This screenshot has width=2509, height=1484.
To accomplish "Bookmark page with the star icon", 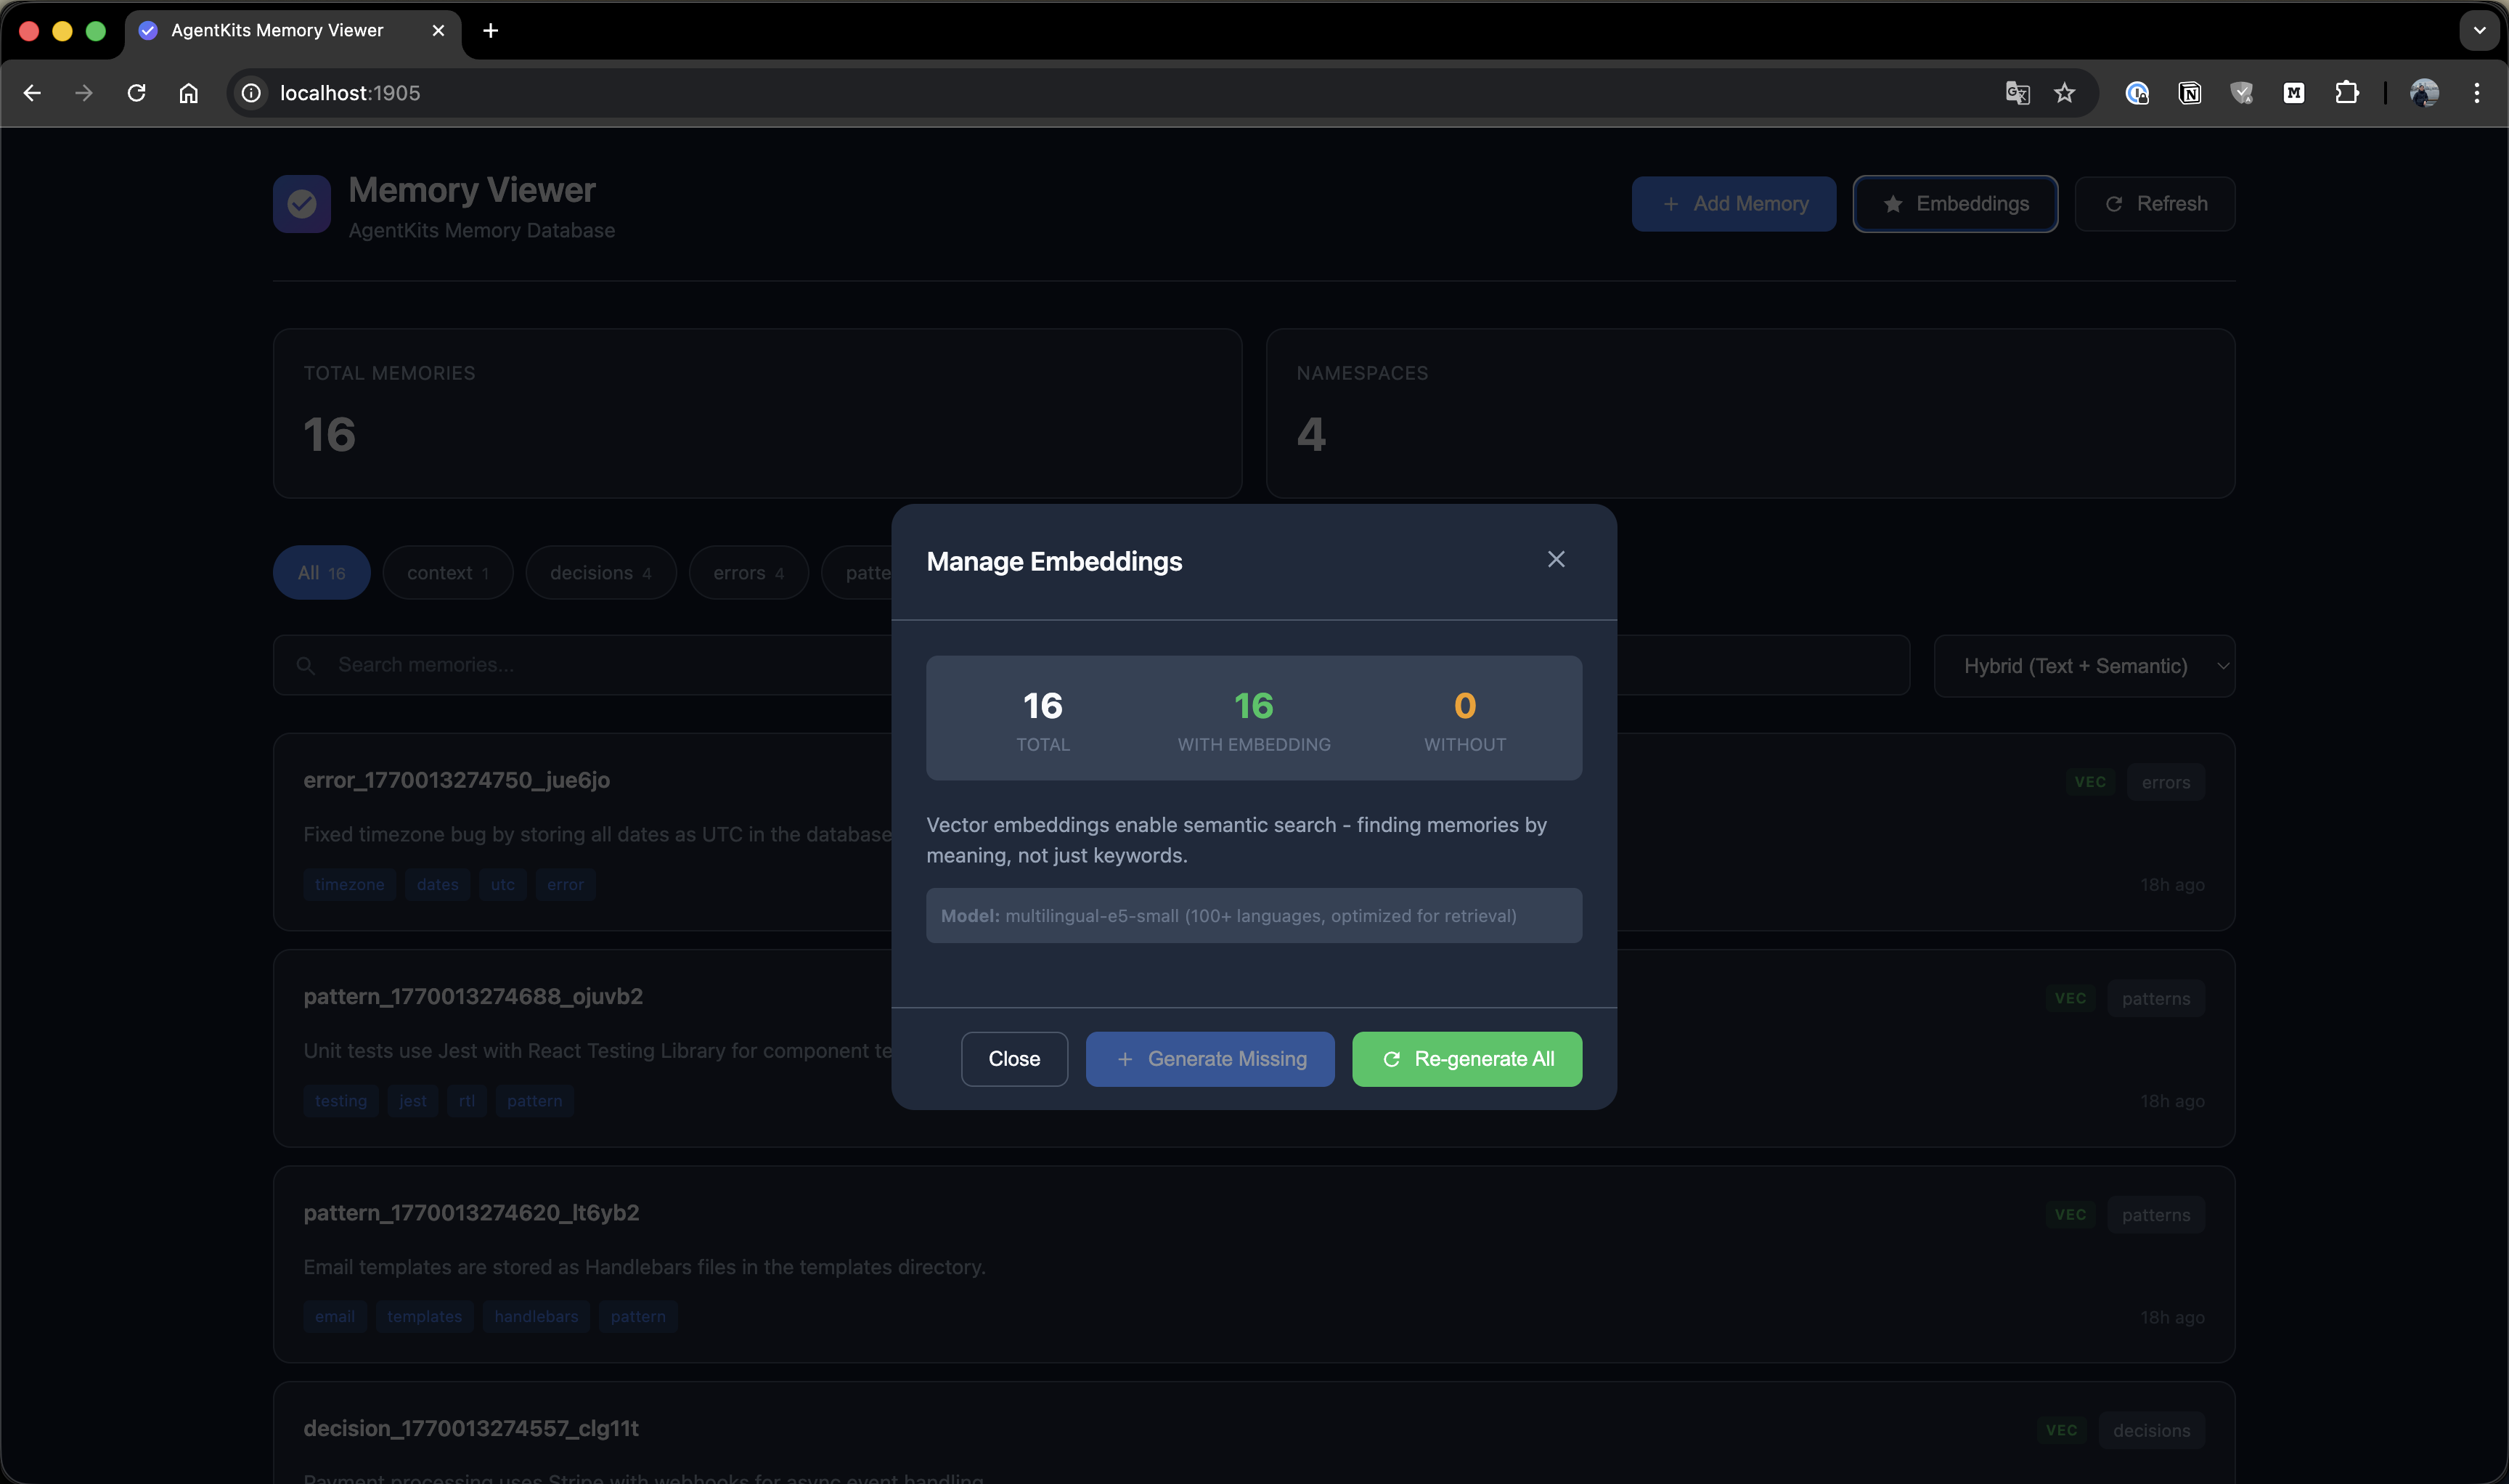I will coord(2064,93).
